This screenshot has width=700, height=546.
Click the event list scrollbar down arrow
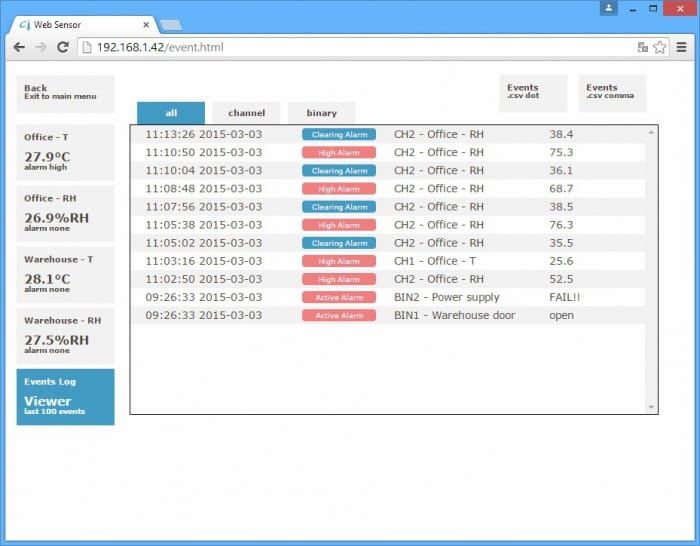[x=652, y=407]
